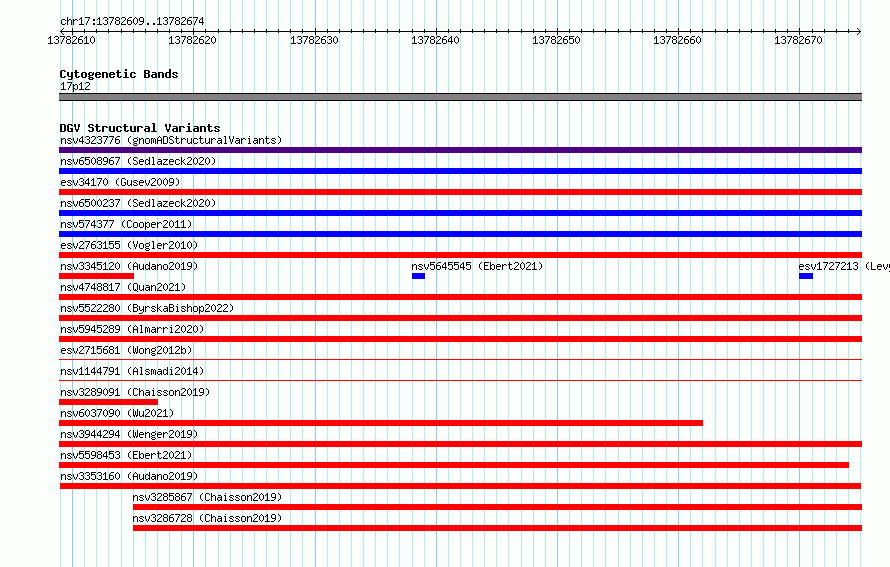Open nsv4748817 (Quan2021) variant label
This screenshot has width=890, height=567.
[x=123, y=287]
